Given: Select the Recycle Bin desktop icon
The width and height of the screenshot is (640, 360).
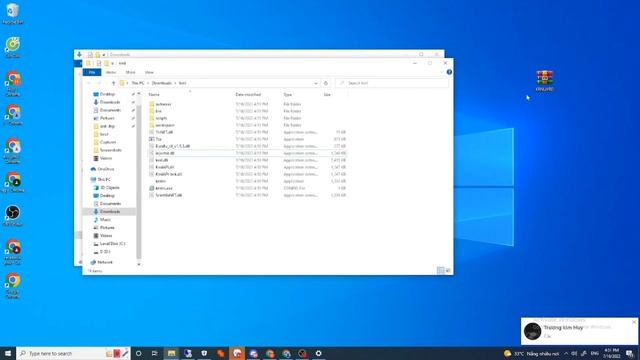Looking at the screenshot, I should tap(13, 14).
